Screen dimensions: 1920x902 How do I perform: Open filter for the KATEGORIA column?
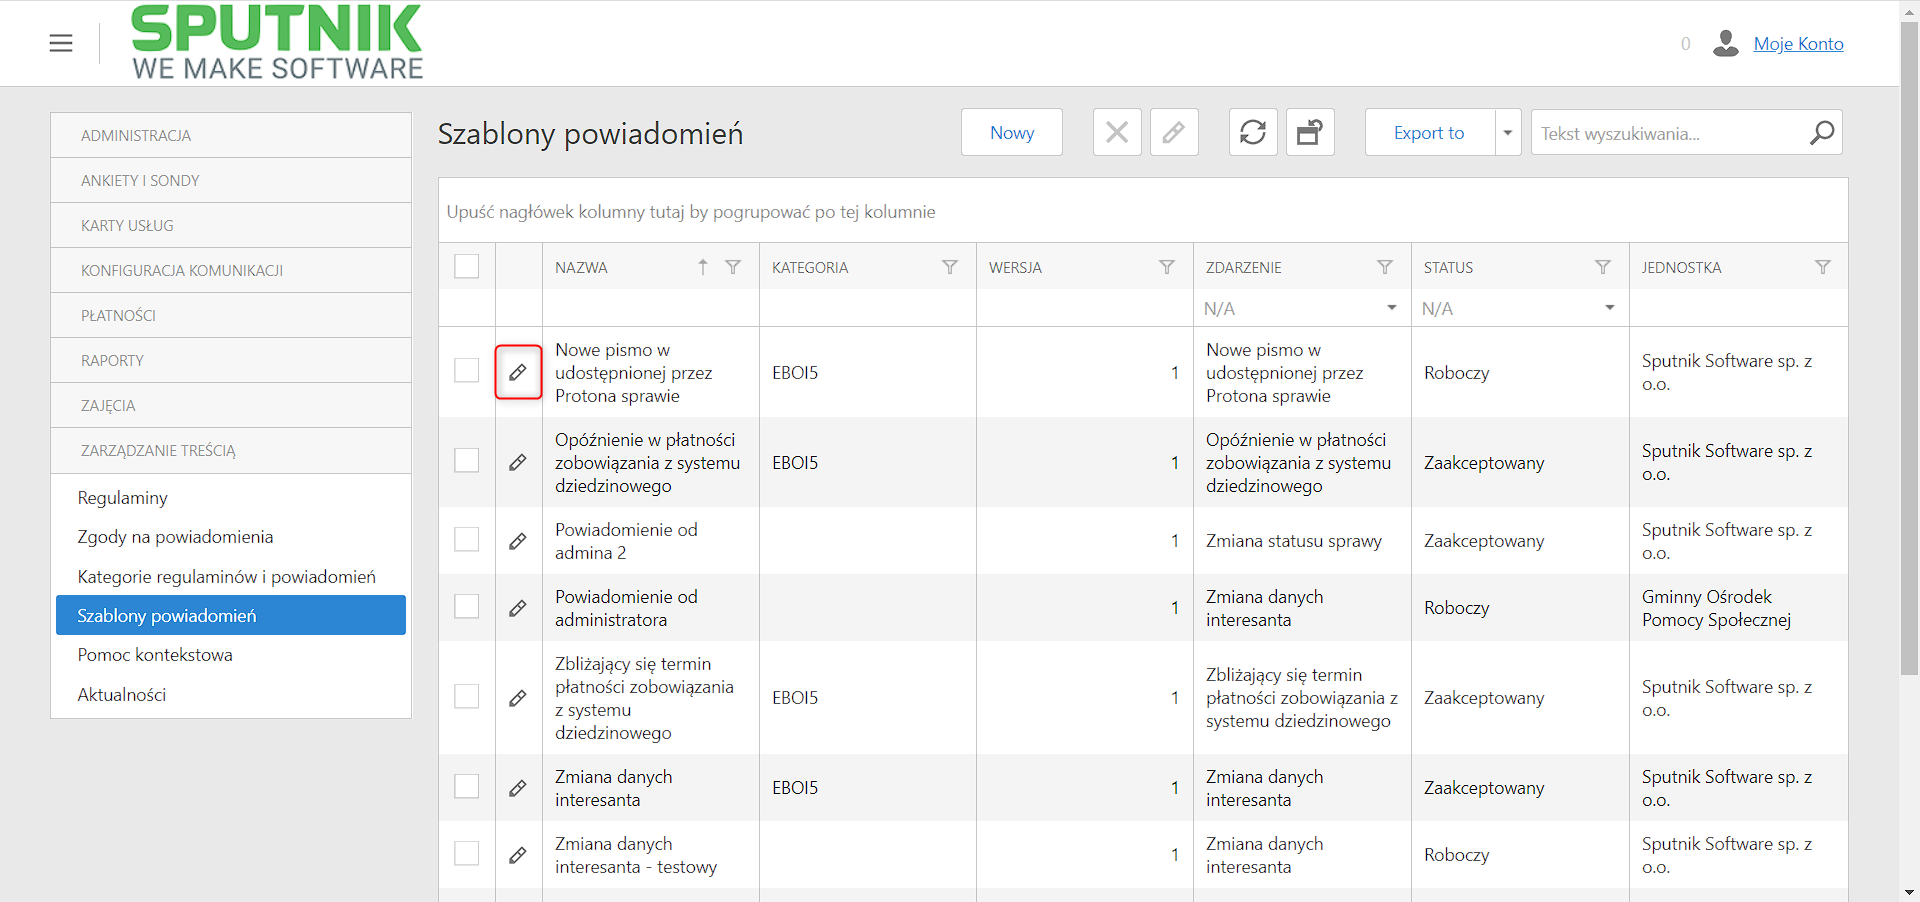coord(950,267)
